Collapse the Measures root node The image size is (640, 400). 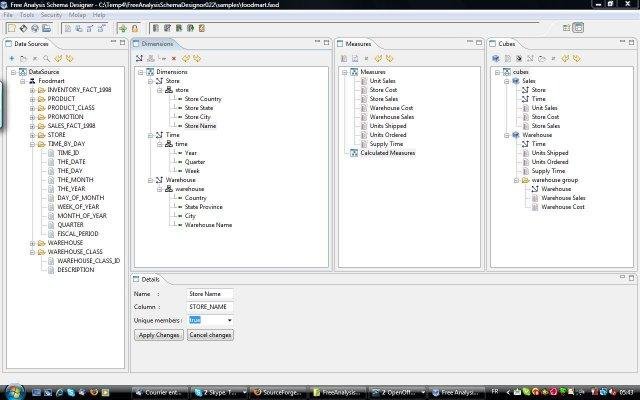pyautogui.click(x=344, y=72)
